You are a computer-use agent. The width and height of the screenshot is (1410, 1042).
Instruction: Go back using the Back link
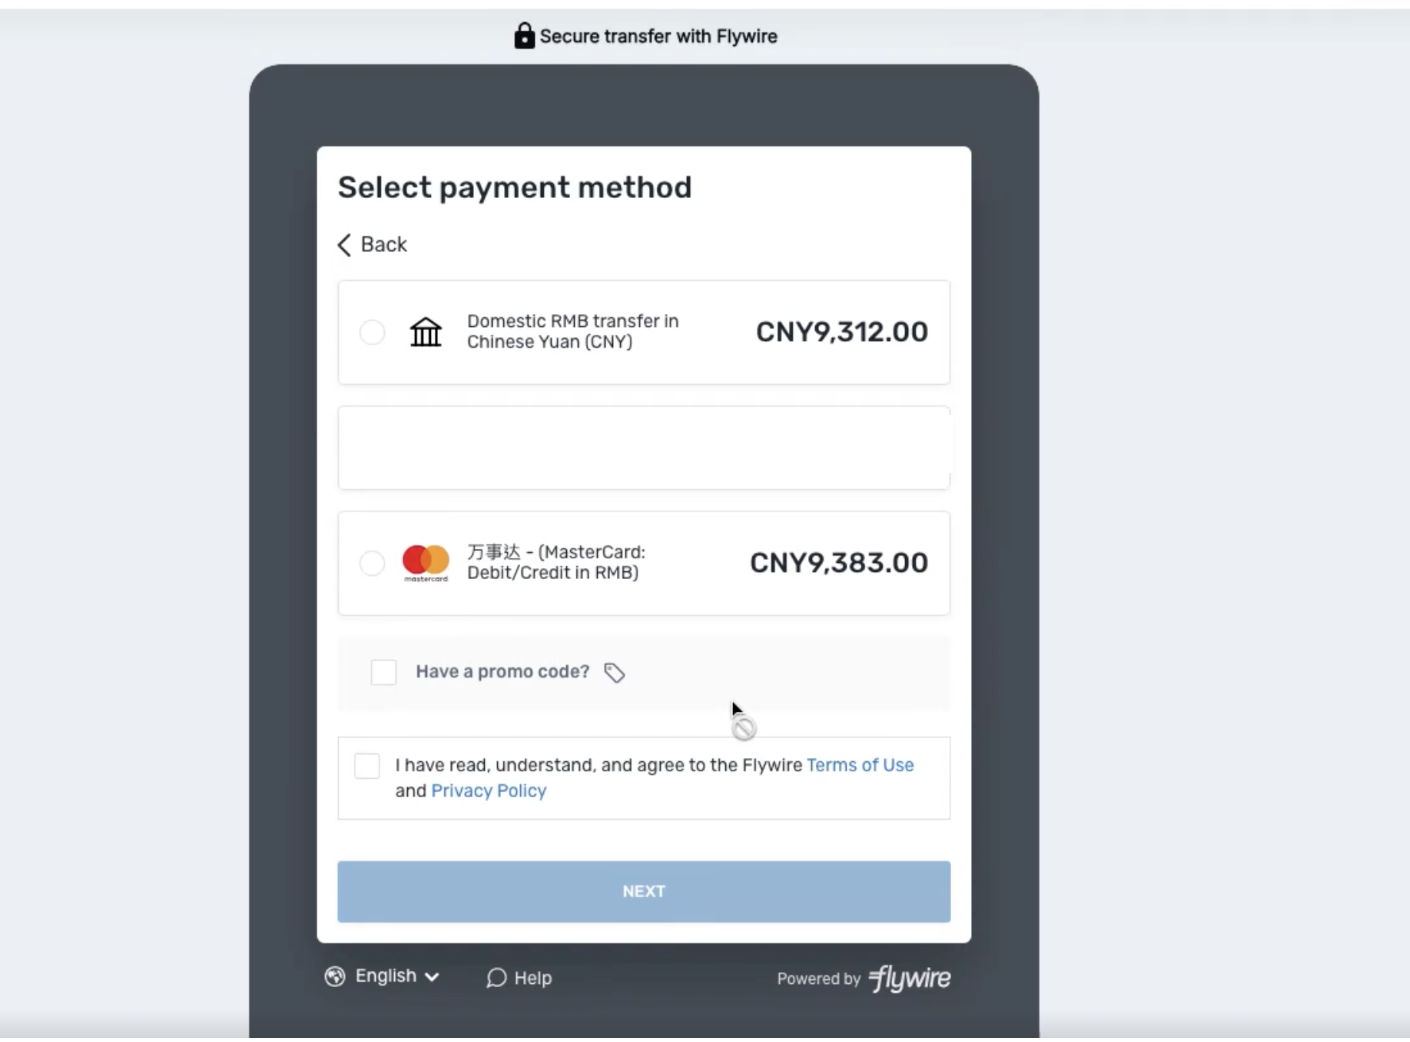(x=383, y=245)
